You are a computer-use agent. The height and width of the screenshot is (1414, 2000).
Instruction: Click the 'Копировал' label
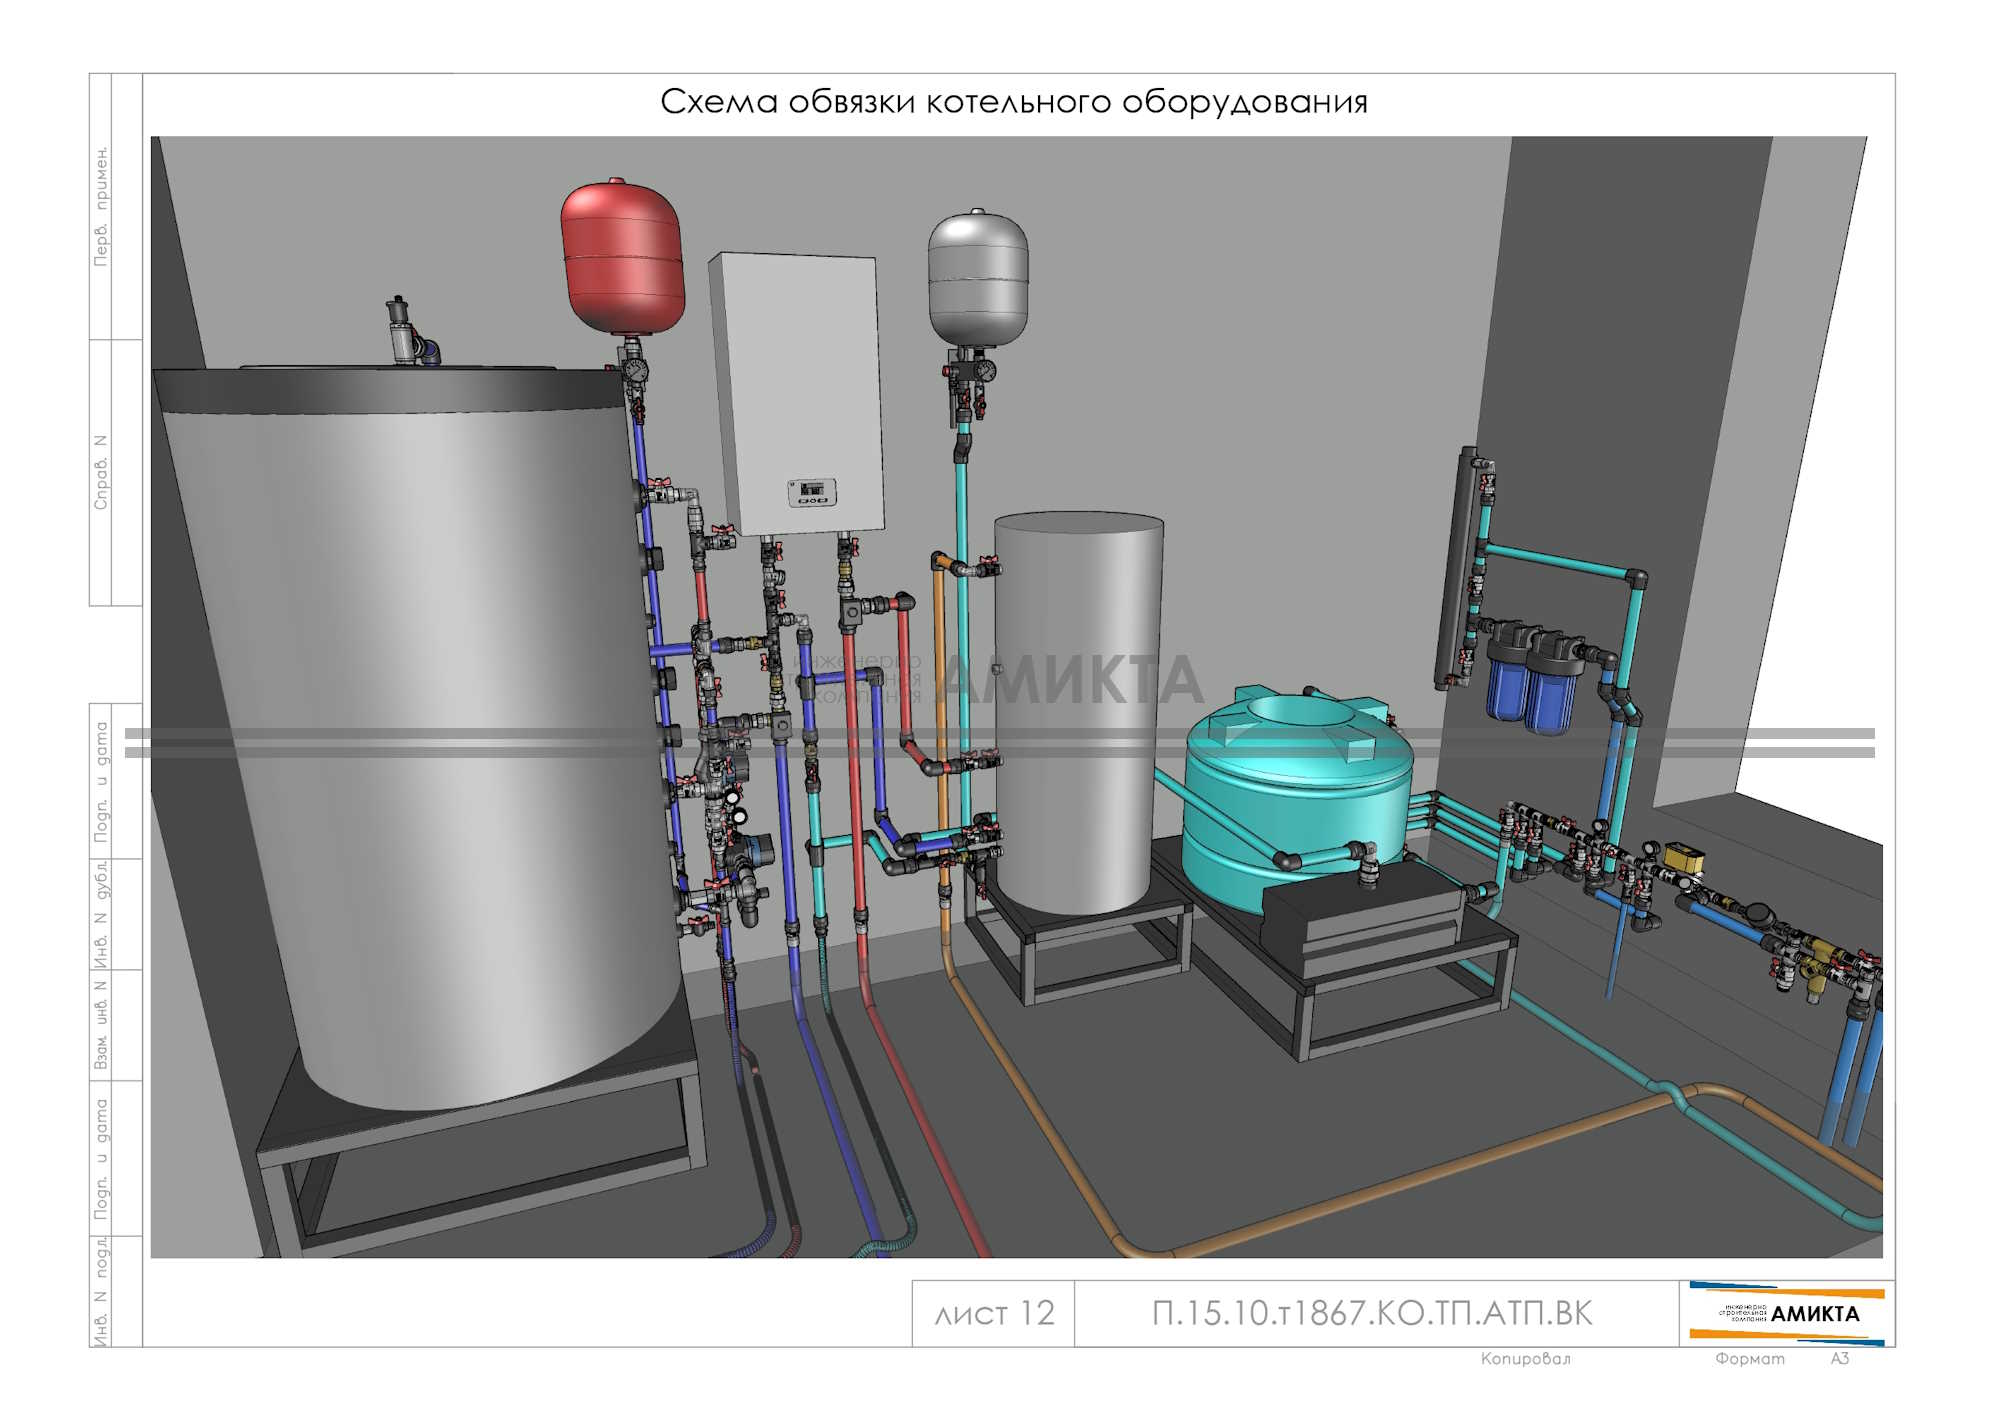(x=1525, y=1359)
